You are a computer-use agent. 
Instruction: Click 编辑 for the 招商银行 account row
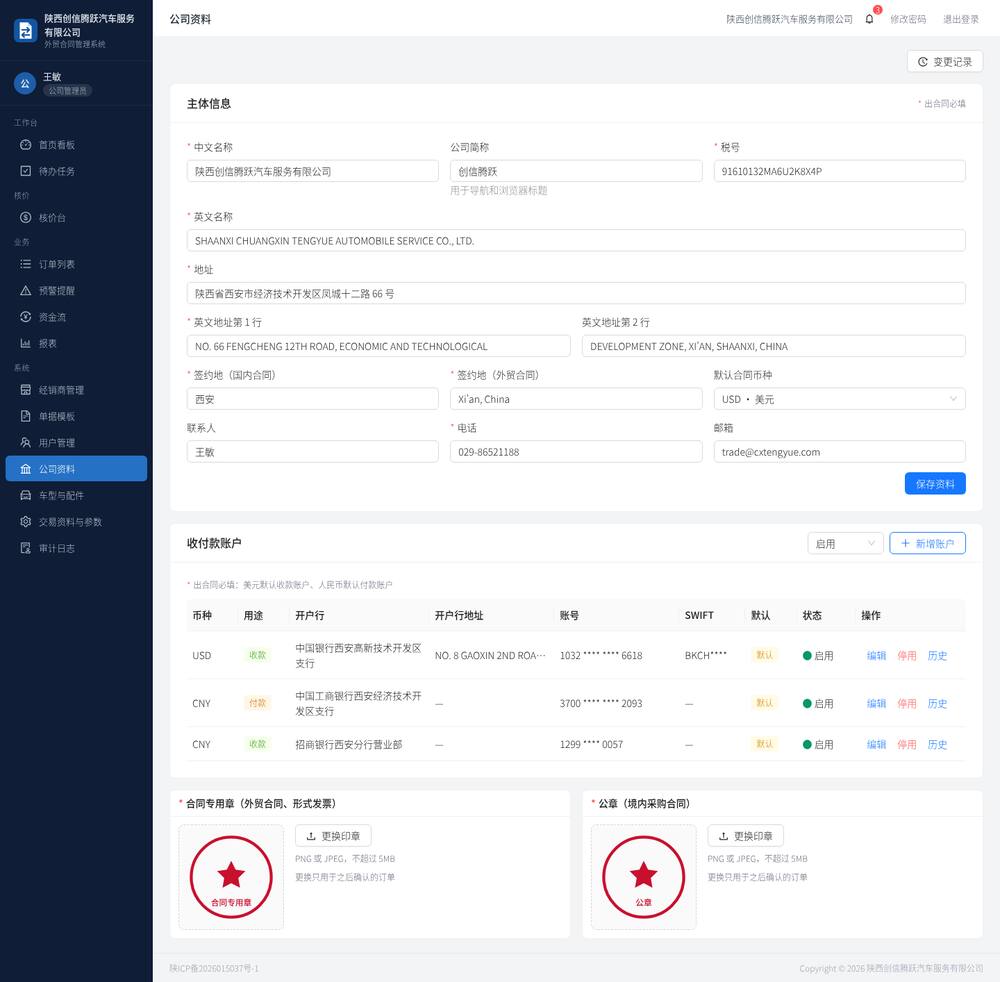876,744
